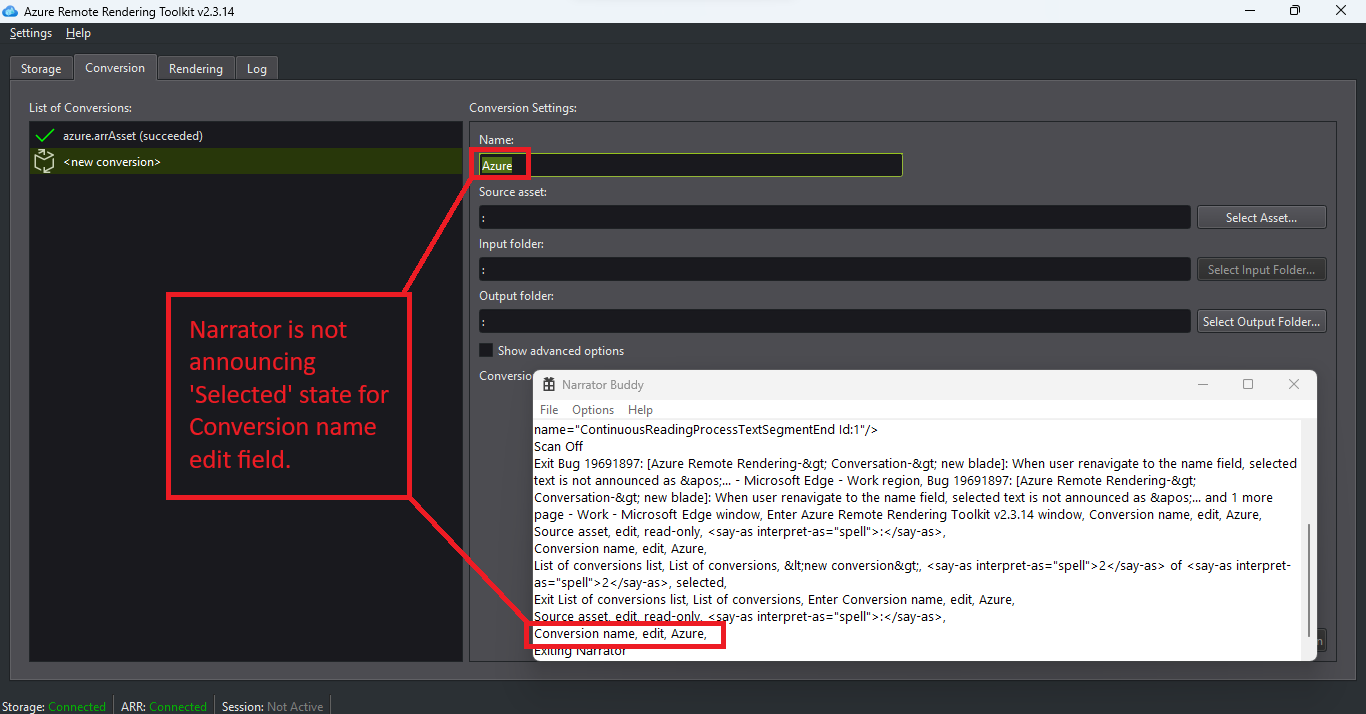The image size is (1366, 714).
Task: Select azure.arrAsset (succeeded) conversion
Action: click(x=245, y=135)
